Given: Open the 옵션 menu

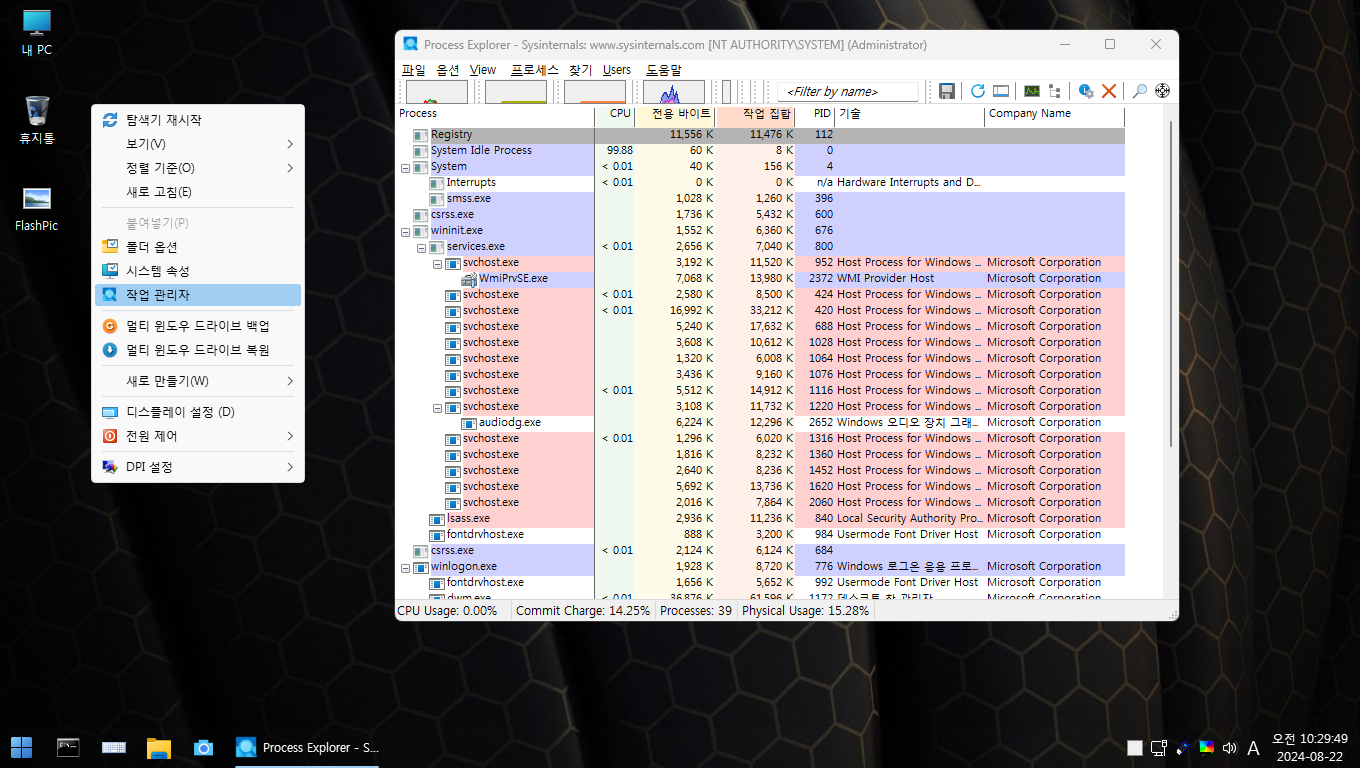Looking at the screenshot, I should pyautogui.click(x=448, y=70).
